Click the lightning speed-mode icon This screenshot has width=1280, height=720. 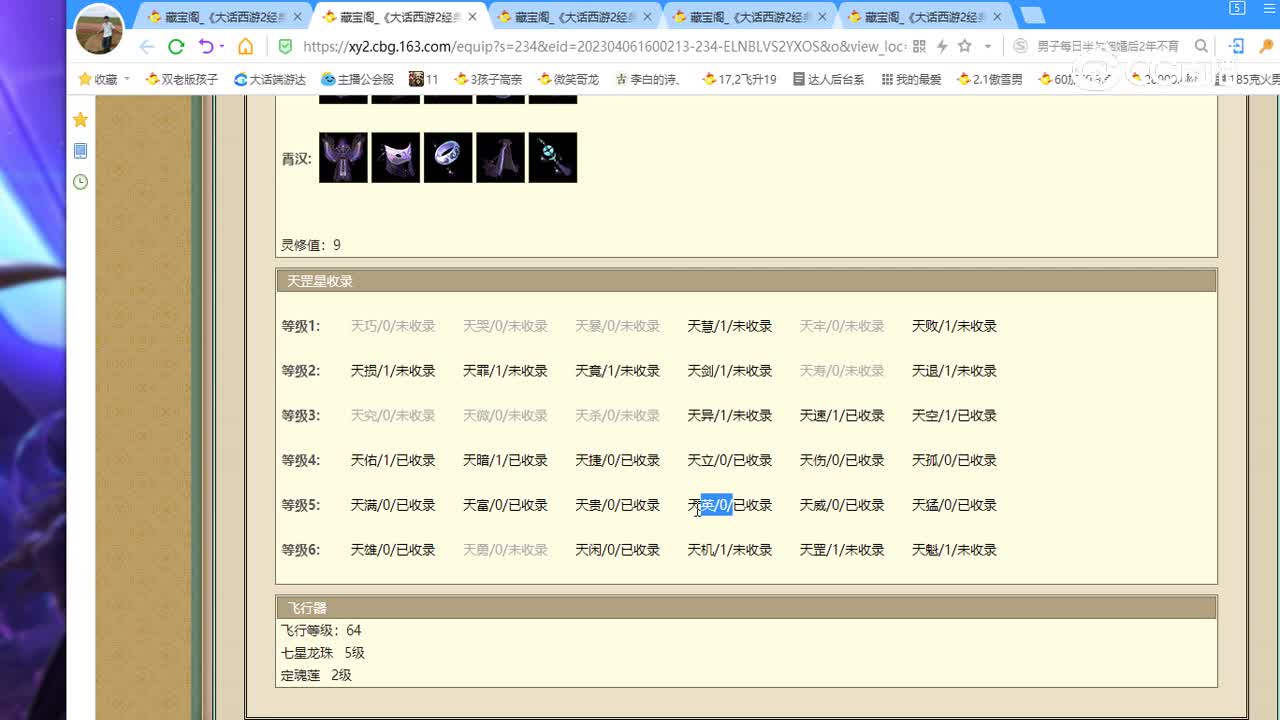click(x=942, y=47)
